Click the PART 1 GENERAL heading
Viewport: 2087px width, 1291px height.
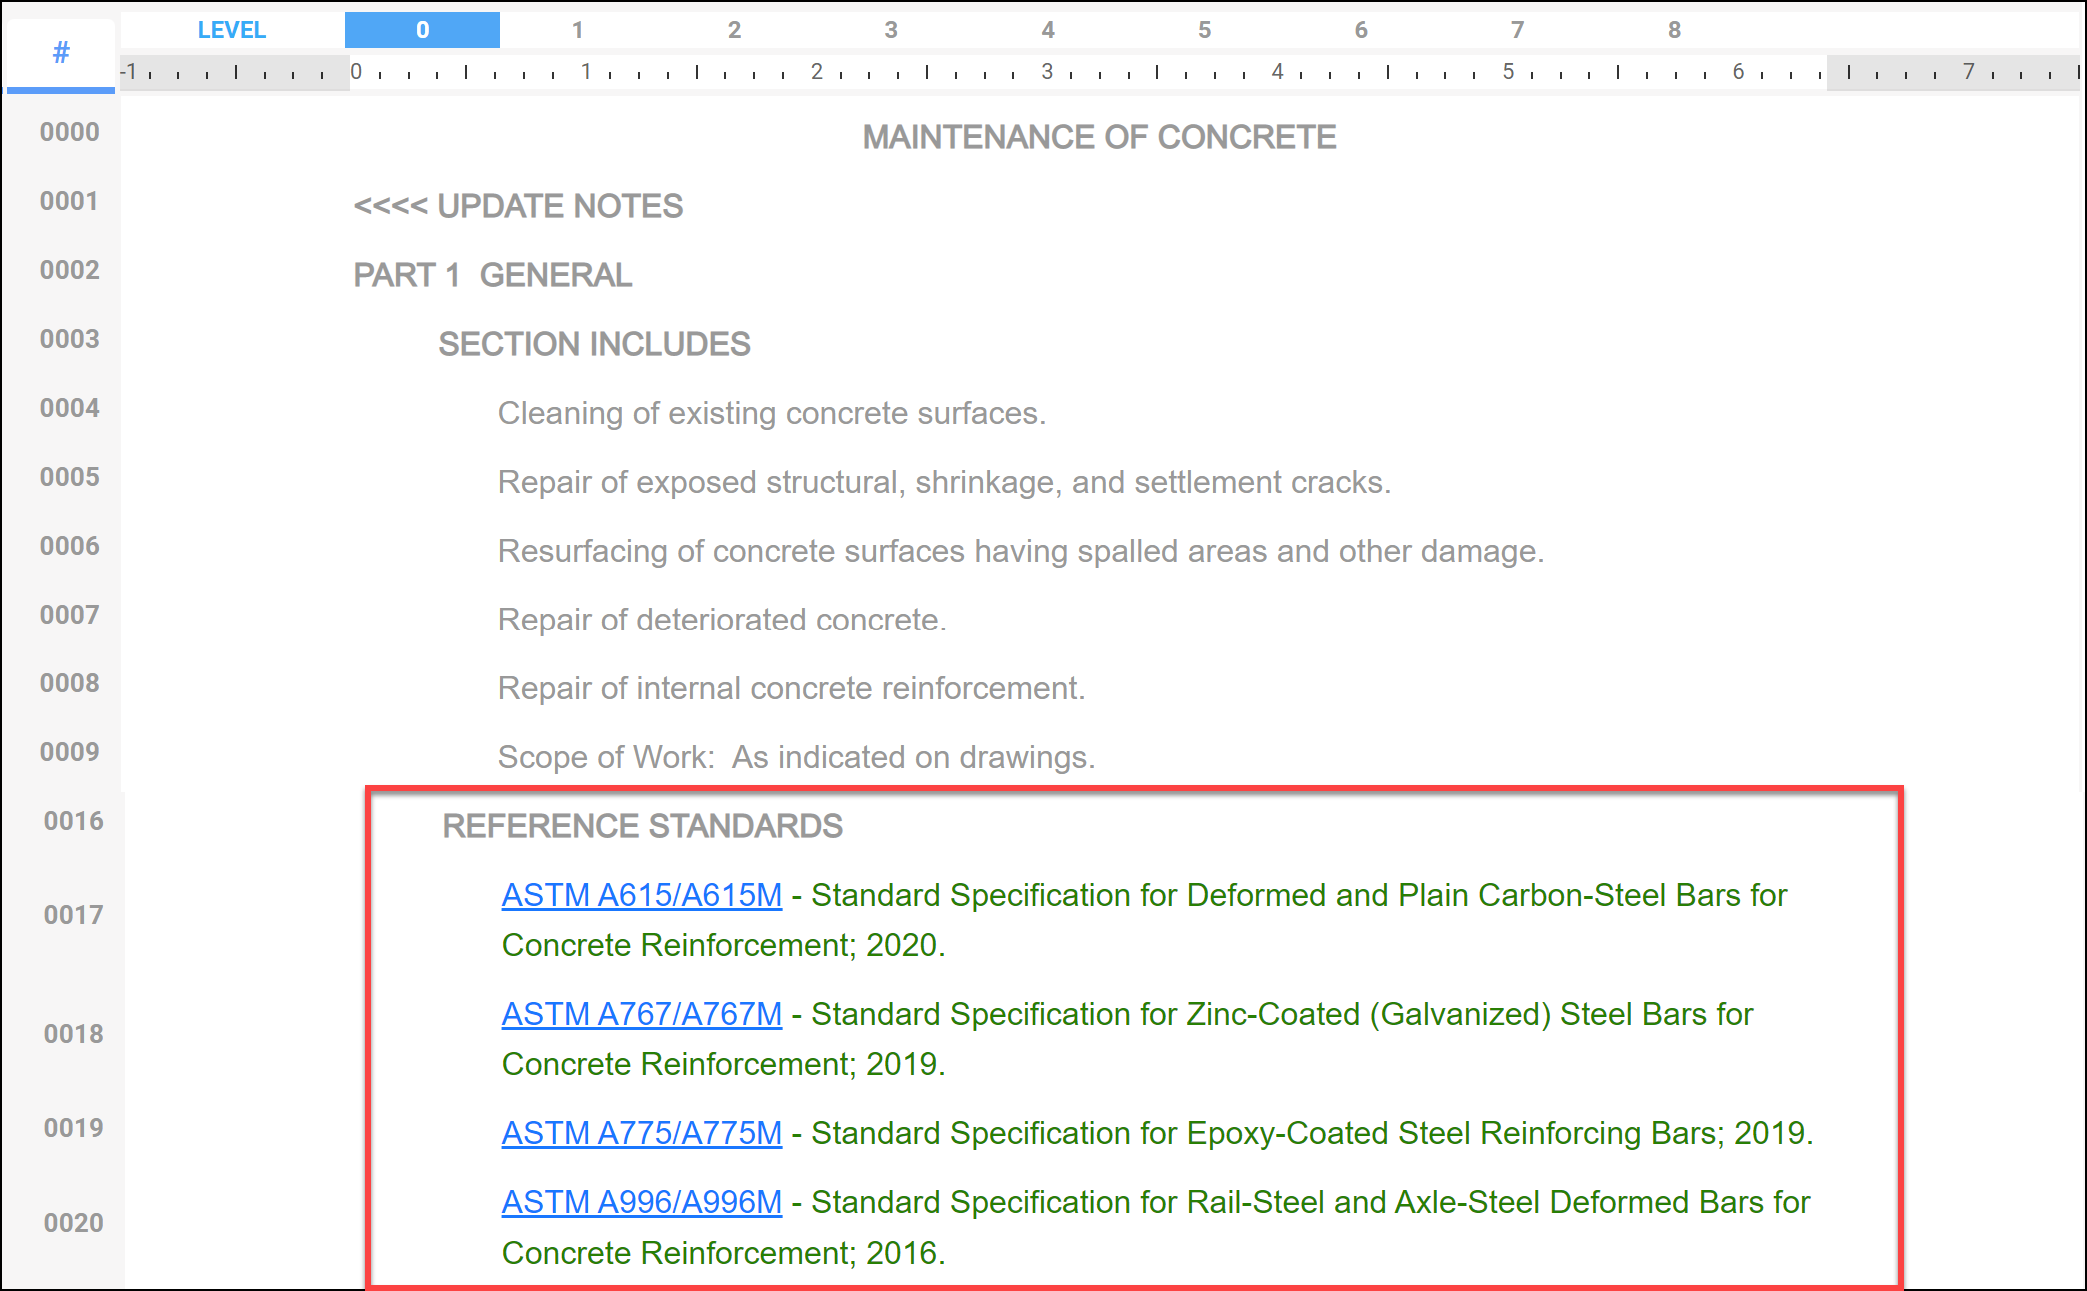(493, 275)
